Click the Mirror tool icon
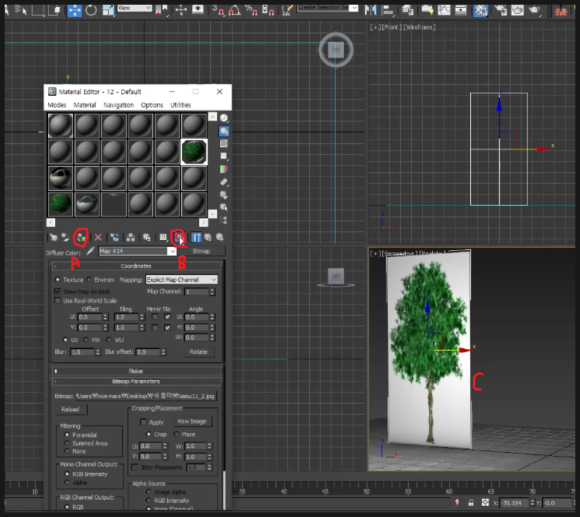The width and height of the screenshot is (580, 517). [x=370, y=10]
